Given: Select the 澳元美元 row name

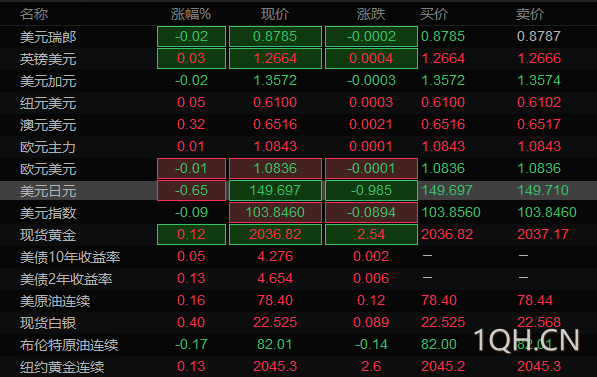Looking at the screenshot, I should point(48,125).
